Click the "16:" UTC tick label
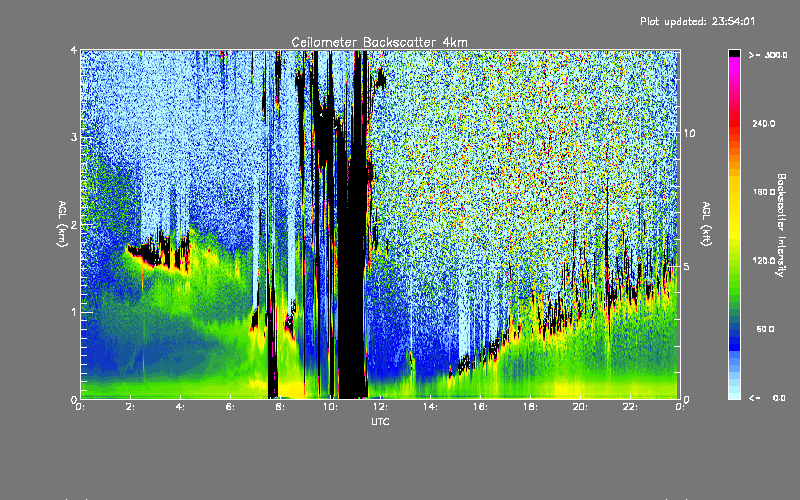 click(x=480, y=407)
